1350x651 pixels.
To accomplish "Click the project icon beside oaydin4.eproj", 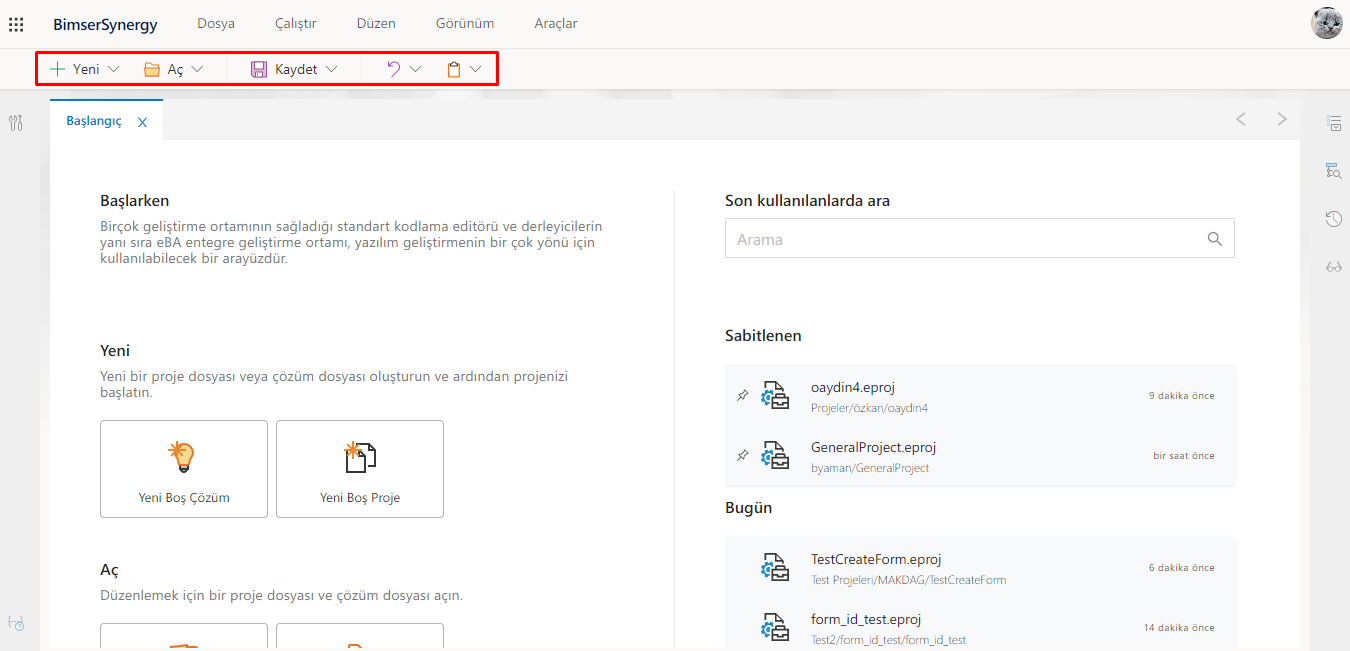I will (775, 396).
